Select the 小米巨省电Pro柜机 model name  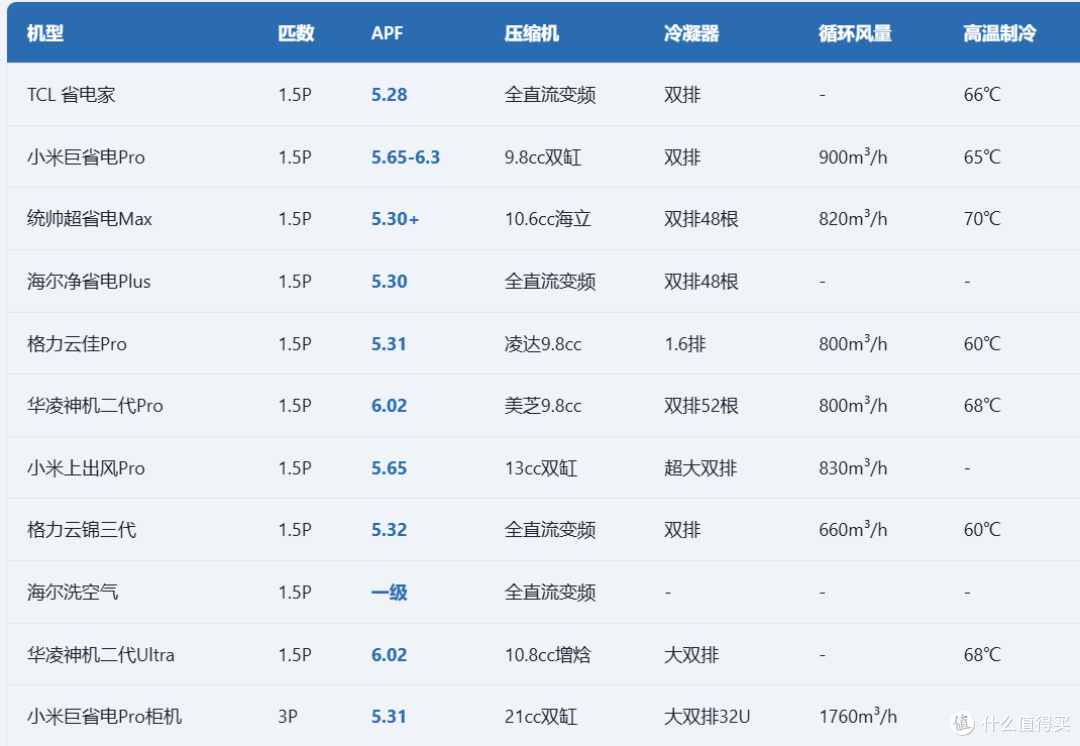105,716
